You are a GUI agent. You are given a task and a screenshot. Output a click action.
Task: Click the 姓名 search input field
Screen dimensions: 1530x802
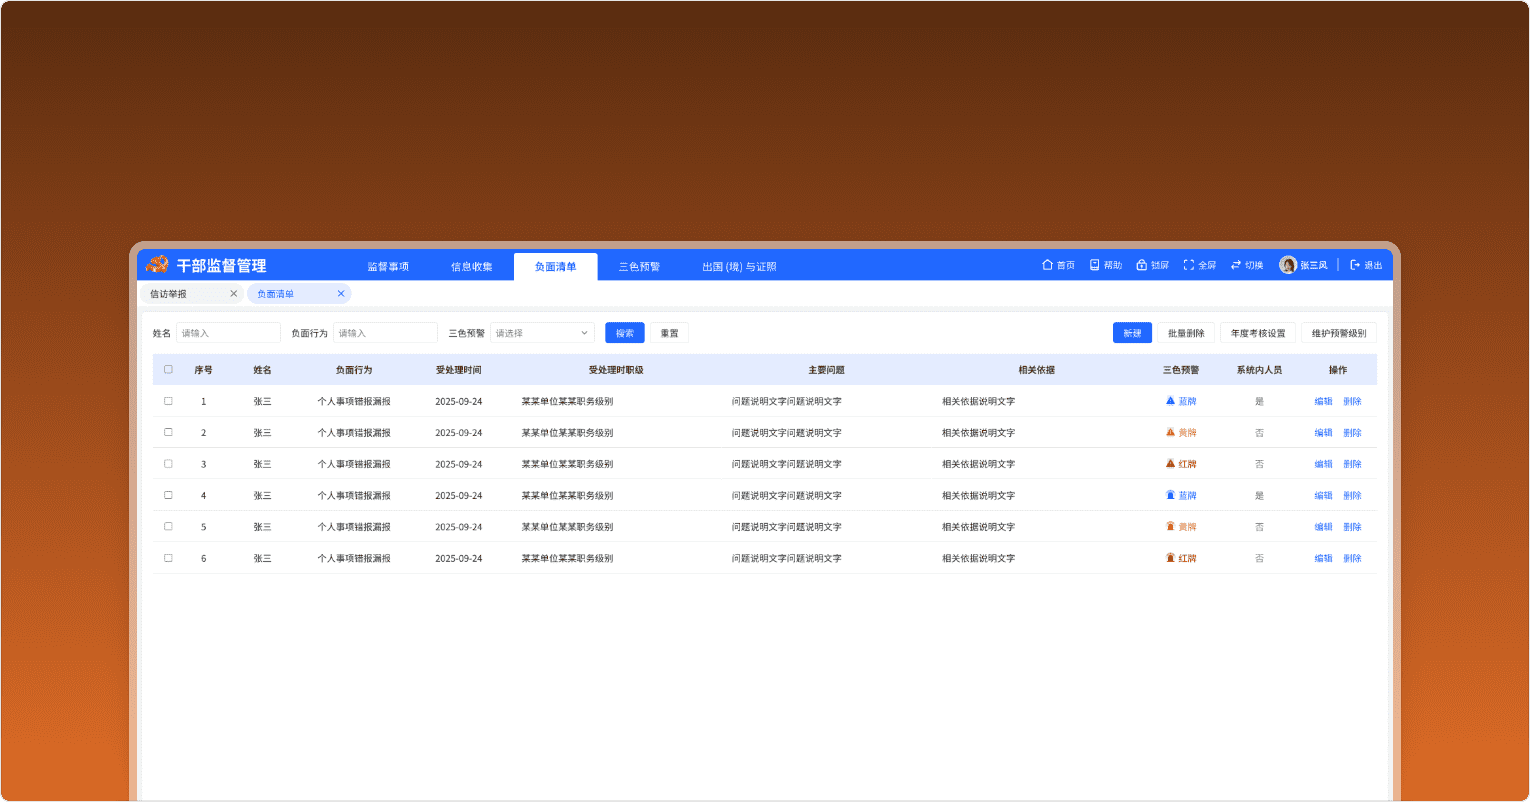[x=228, y=333]
